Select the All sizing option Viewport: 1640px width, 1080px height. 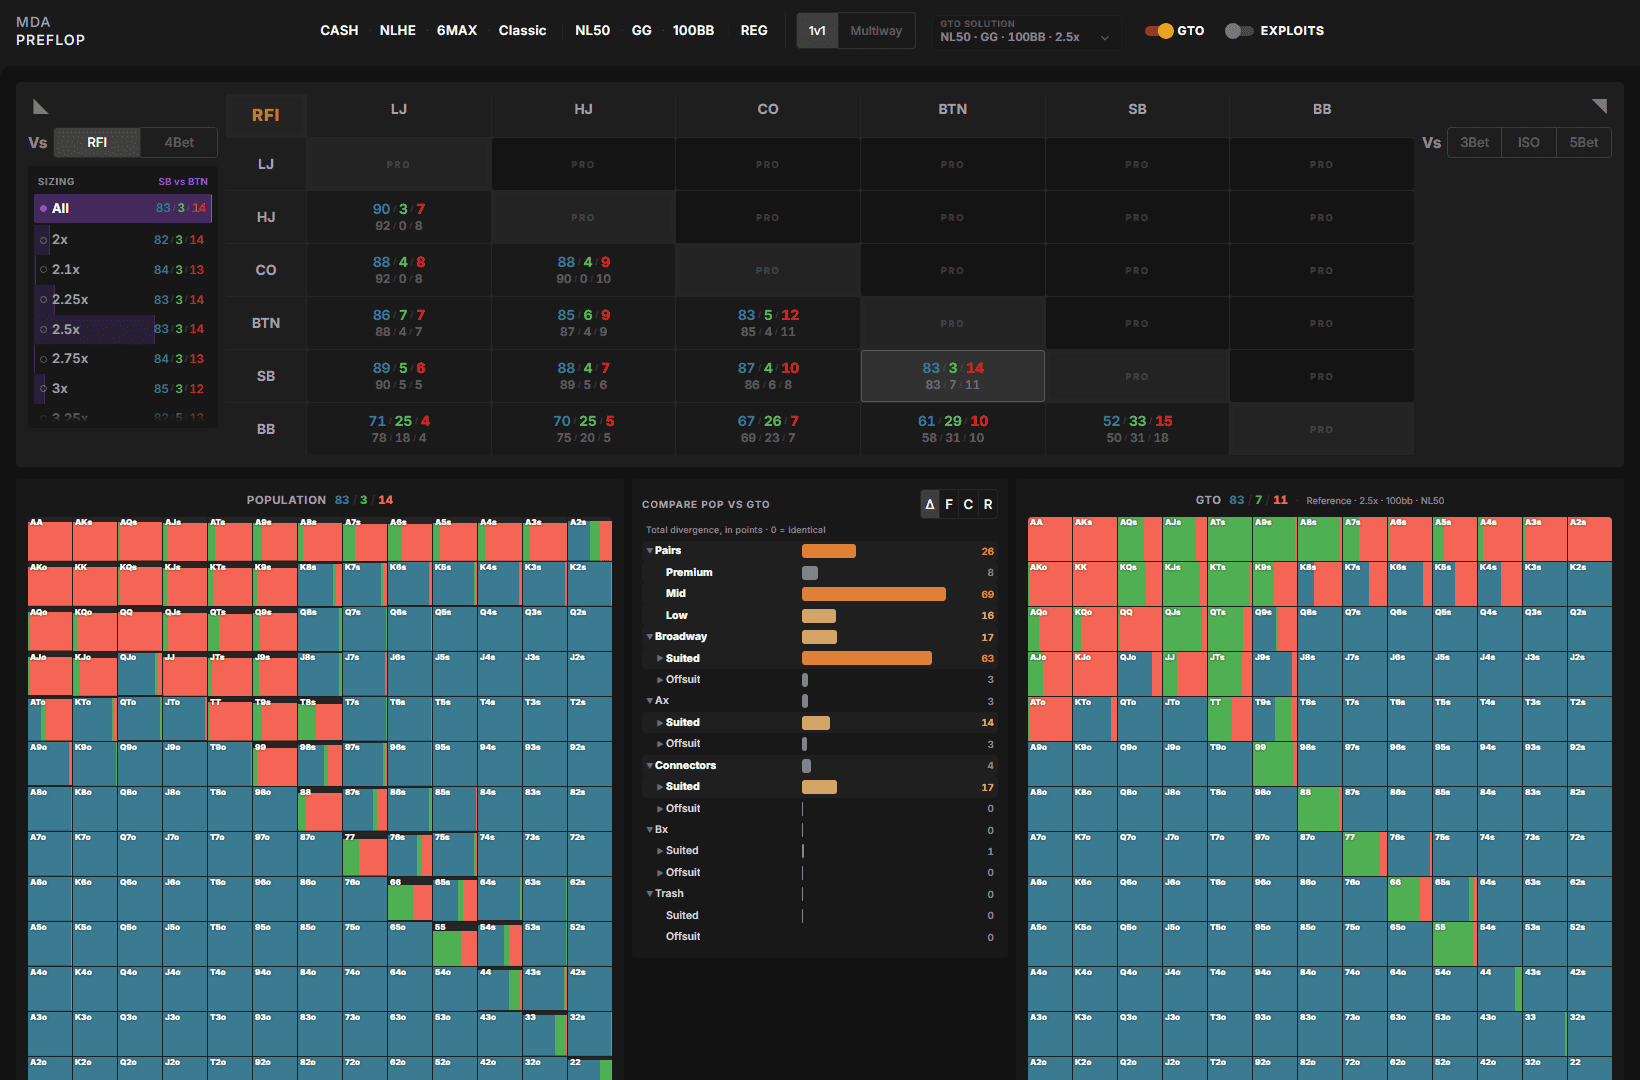click(x=123, y=208)
